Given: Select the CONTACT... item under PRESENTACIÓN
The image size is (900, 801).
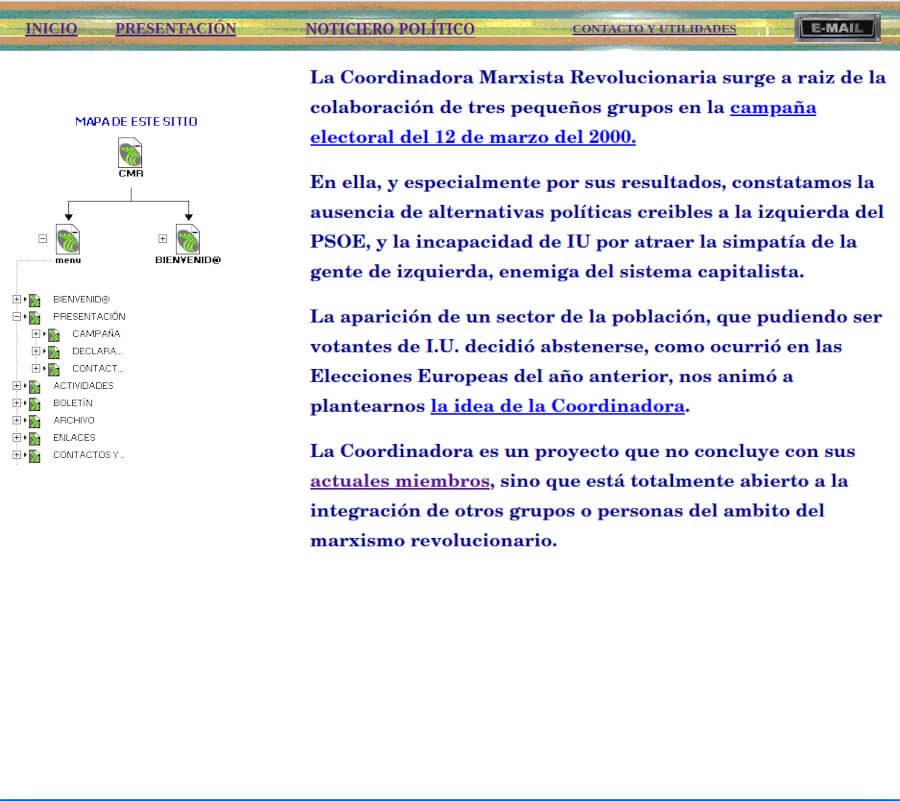Looking at the screenshot, I should [96, 369].
